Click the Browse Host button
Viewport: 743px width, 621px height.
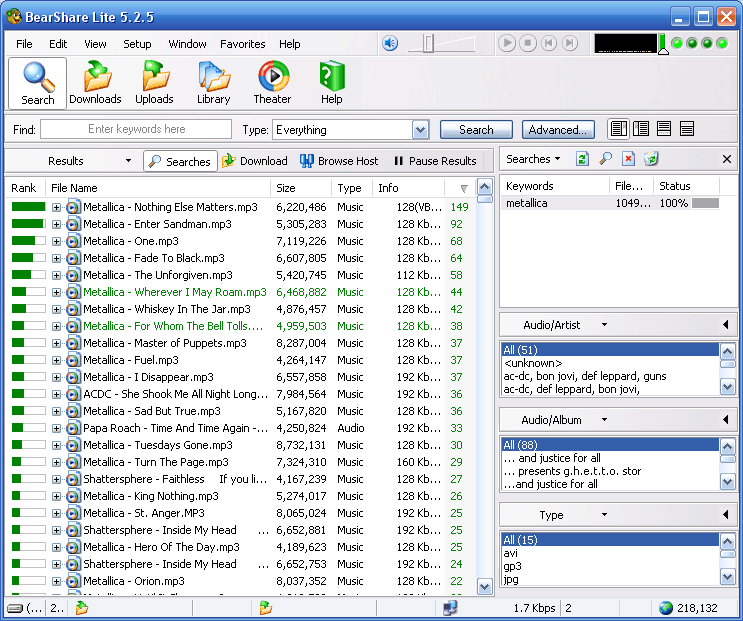click(339, 161)
